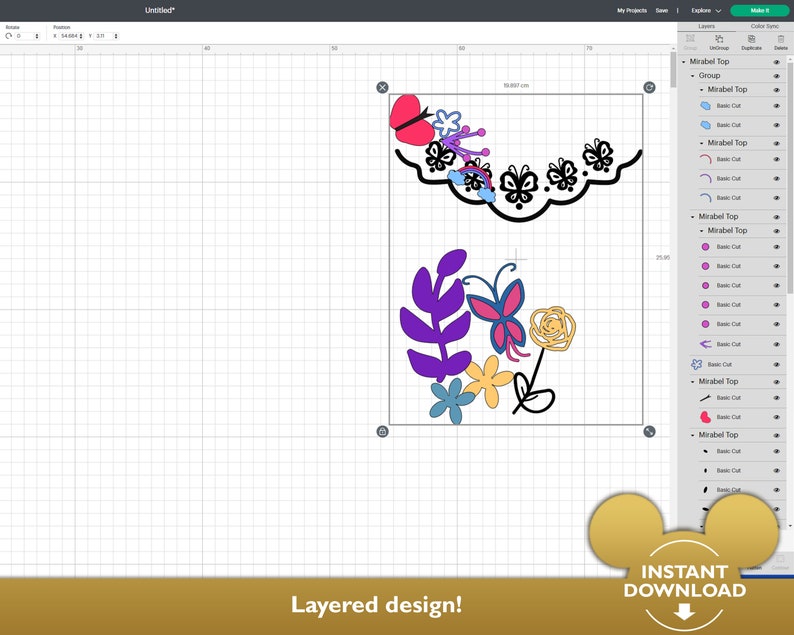Viewport: 794px width, 635px height.
Task: Switch to the Color Sync tab
Action: coord(765,26)
